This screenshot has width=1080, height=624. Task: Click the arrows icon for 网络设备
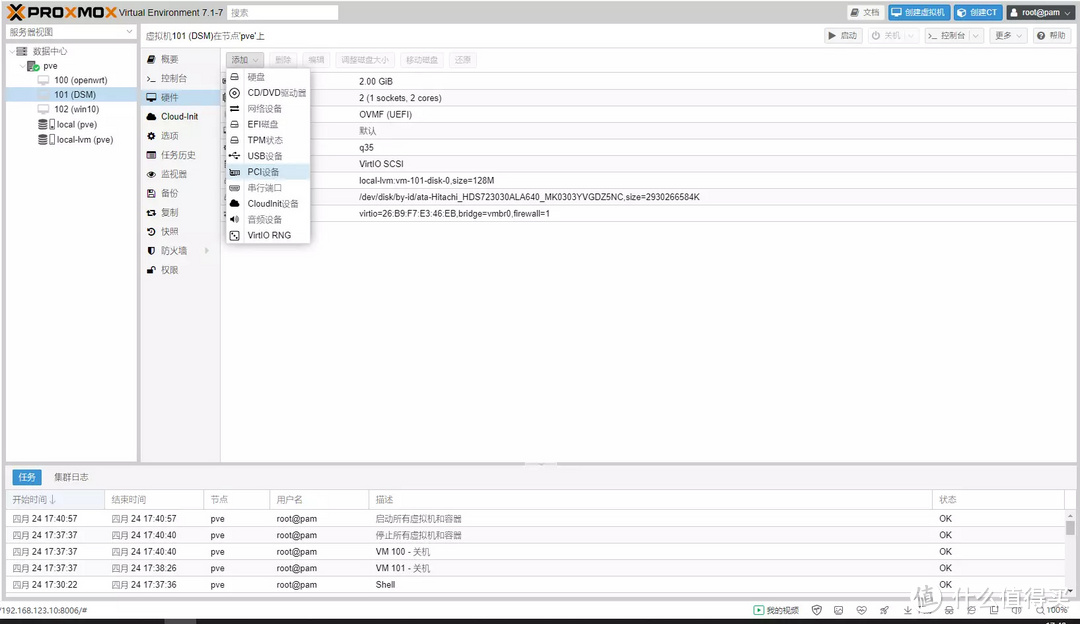click(x=234, y=108)
